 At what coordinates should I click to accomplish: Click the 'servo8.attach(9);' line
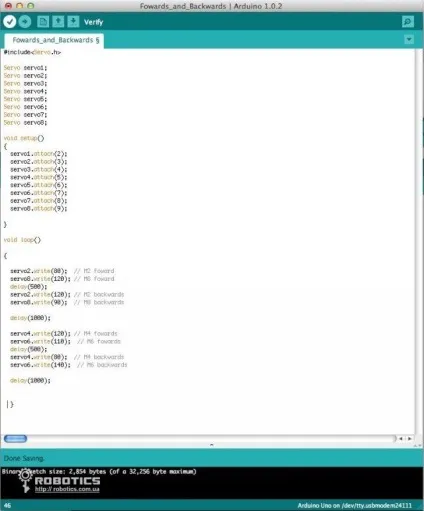(x=39, y=209)
